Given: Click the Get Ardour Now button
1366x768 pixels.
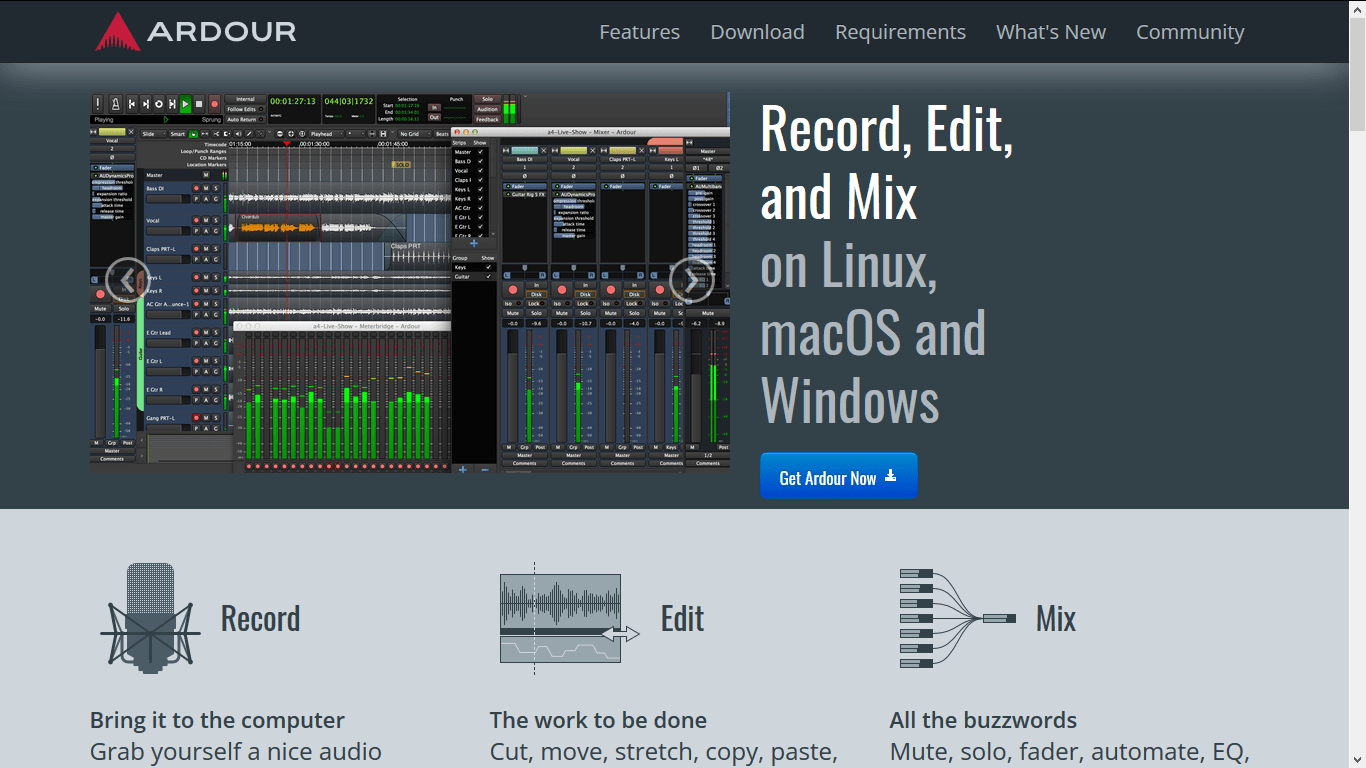Looking at the screenshot, I should (838, 476).
